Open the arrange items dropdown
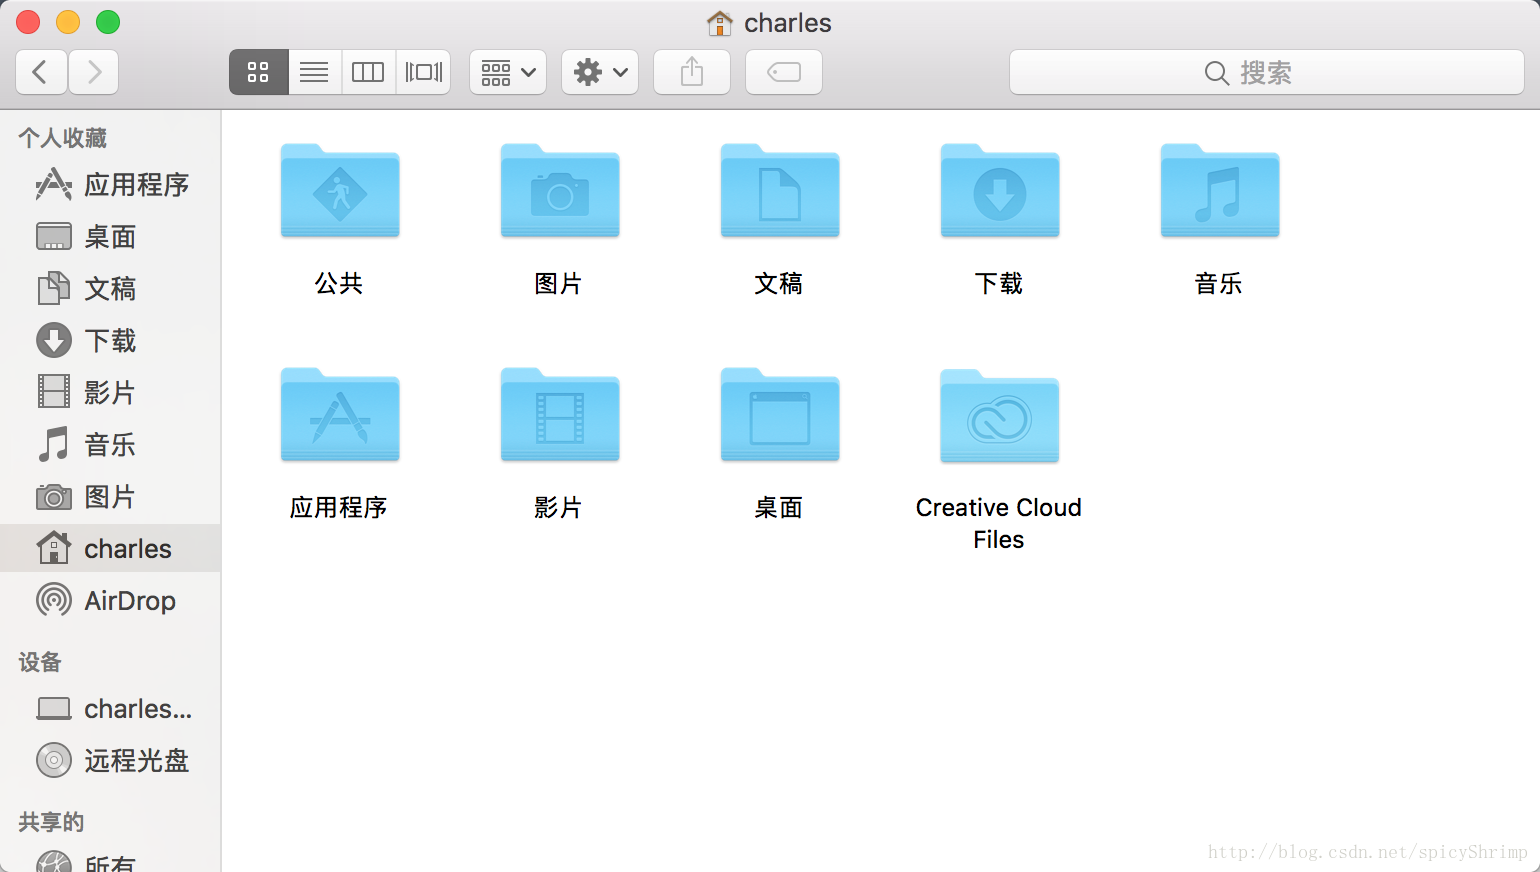 507,71
